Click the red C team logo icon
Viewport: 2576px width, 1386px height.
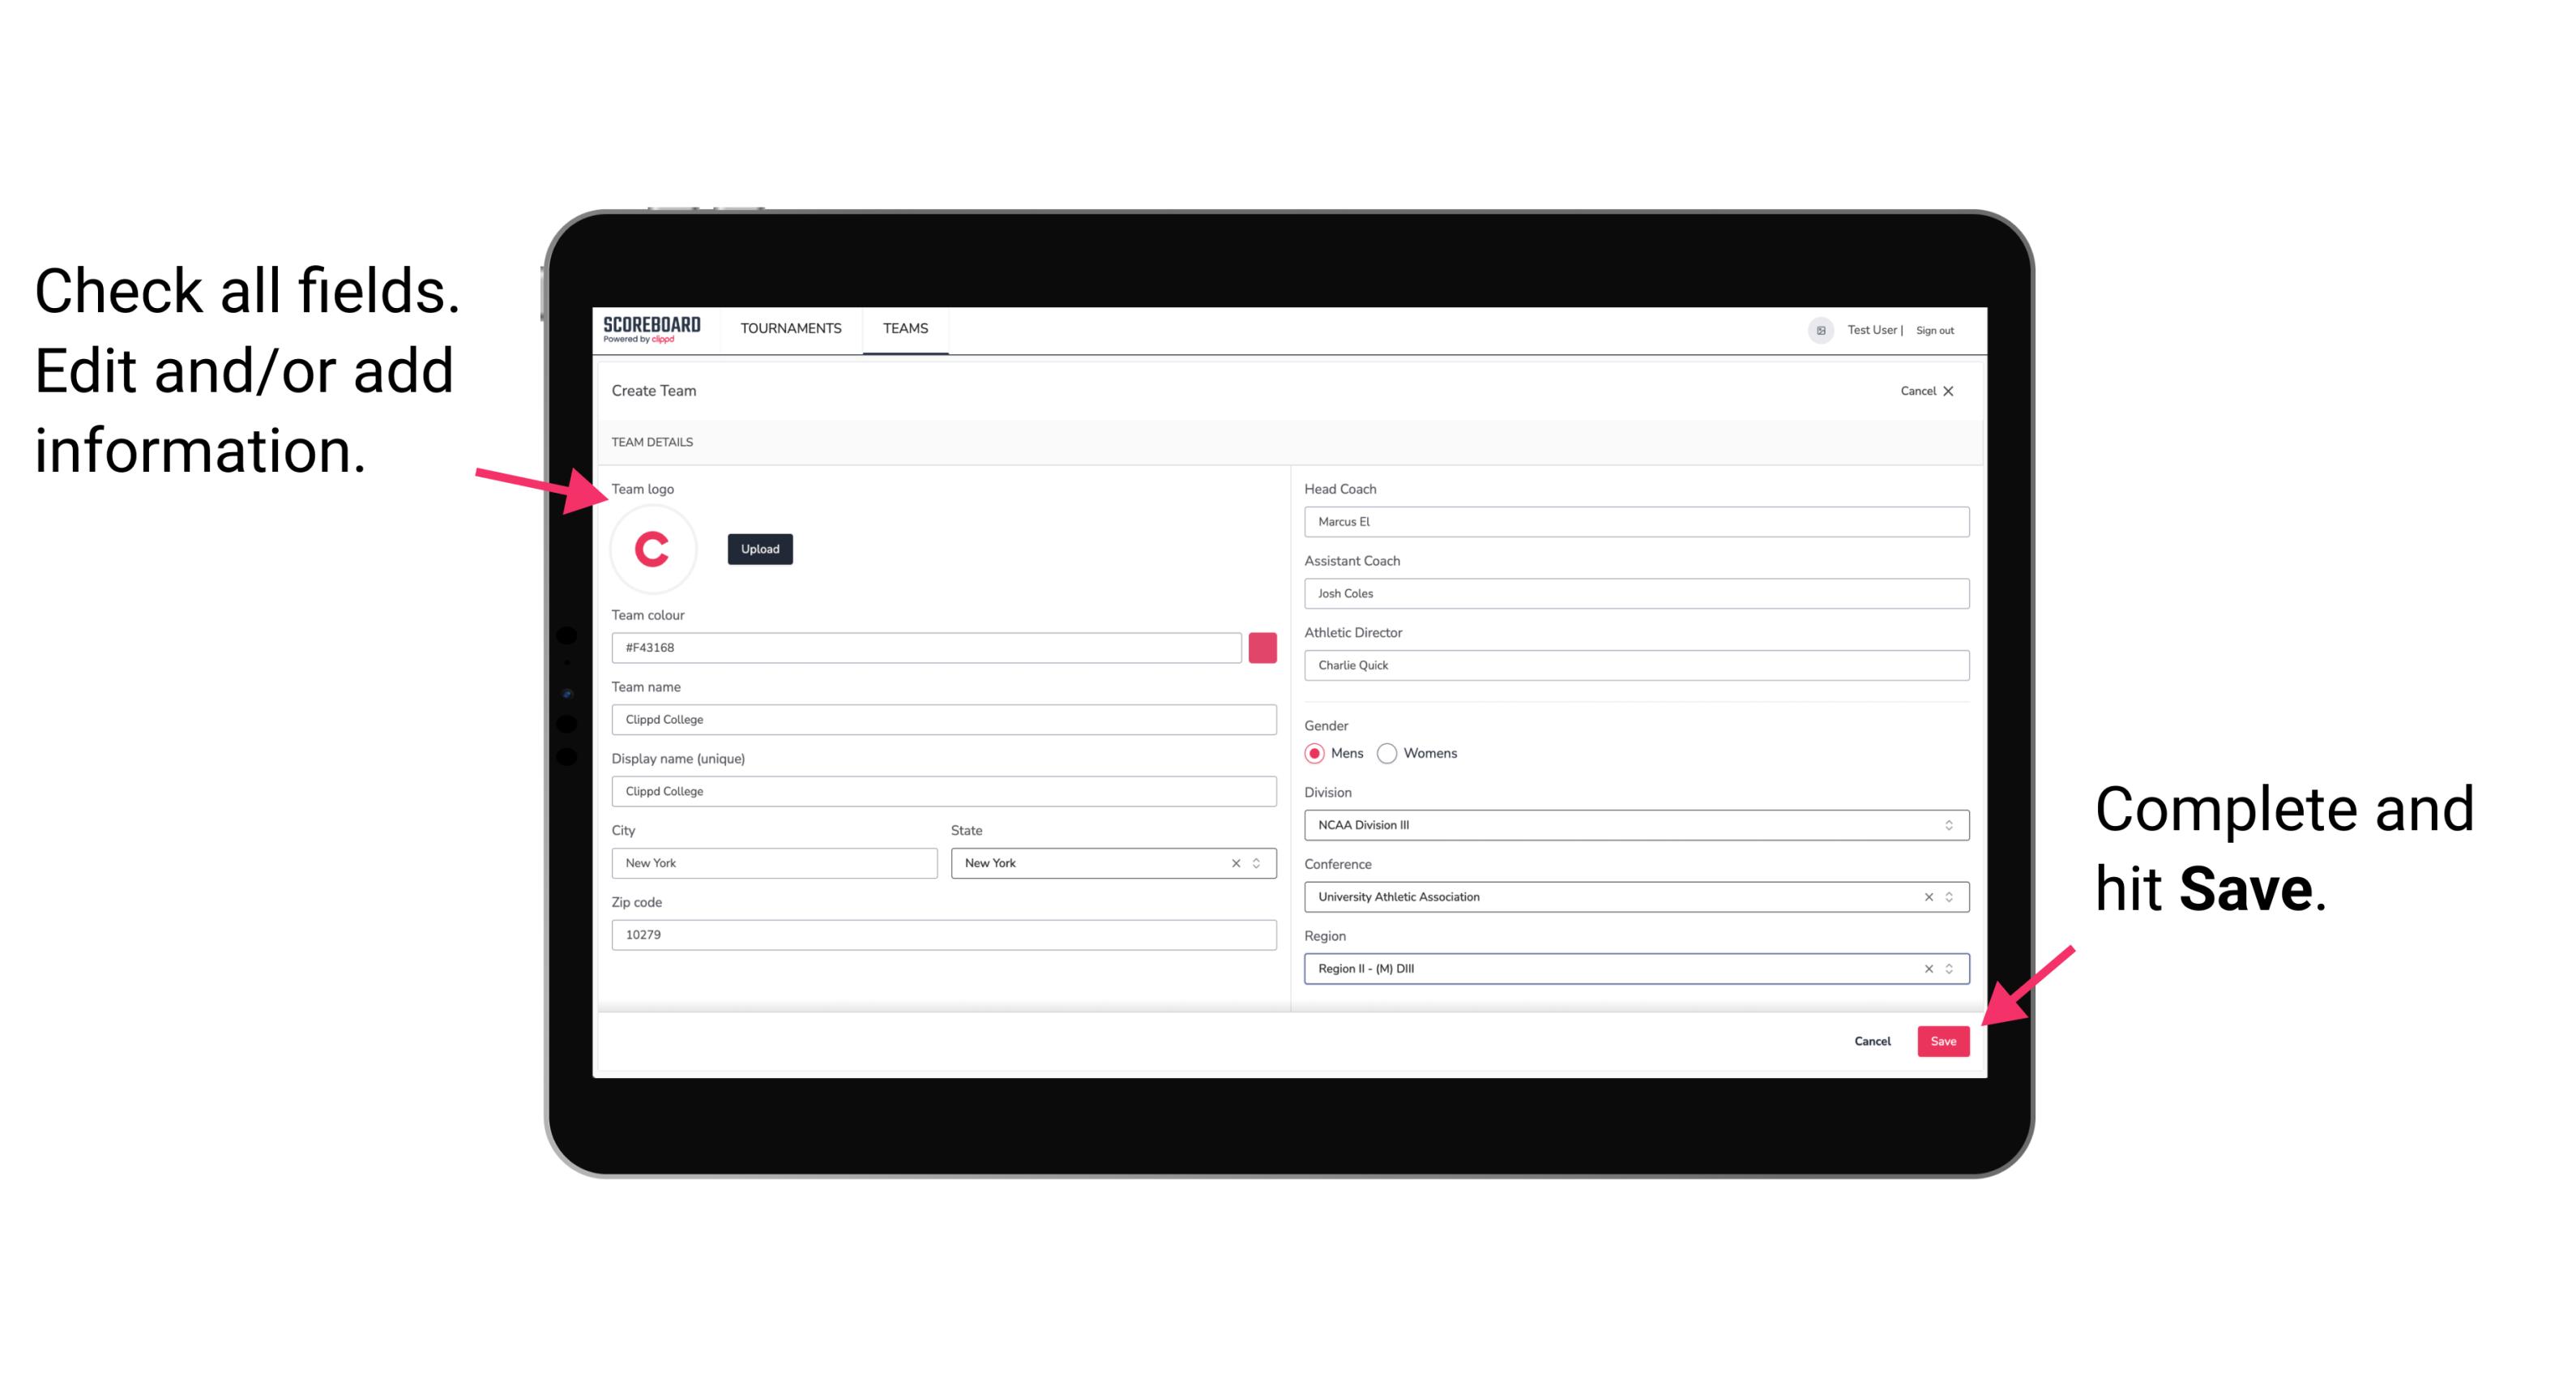point(651,546)
